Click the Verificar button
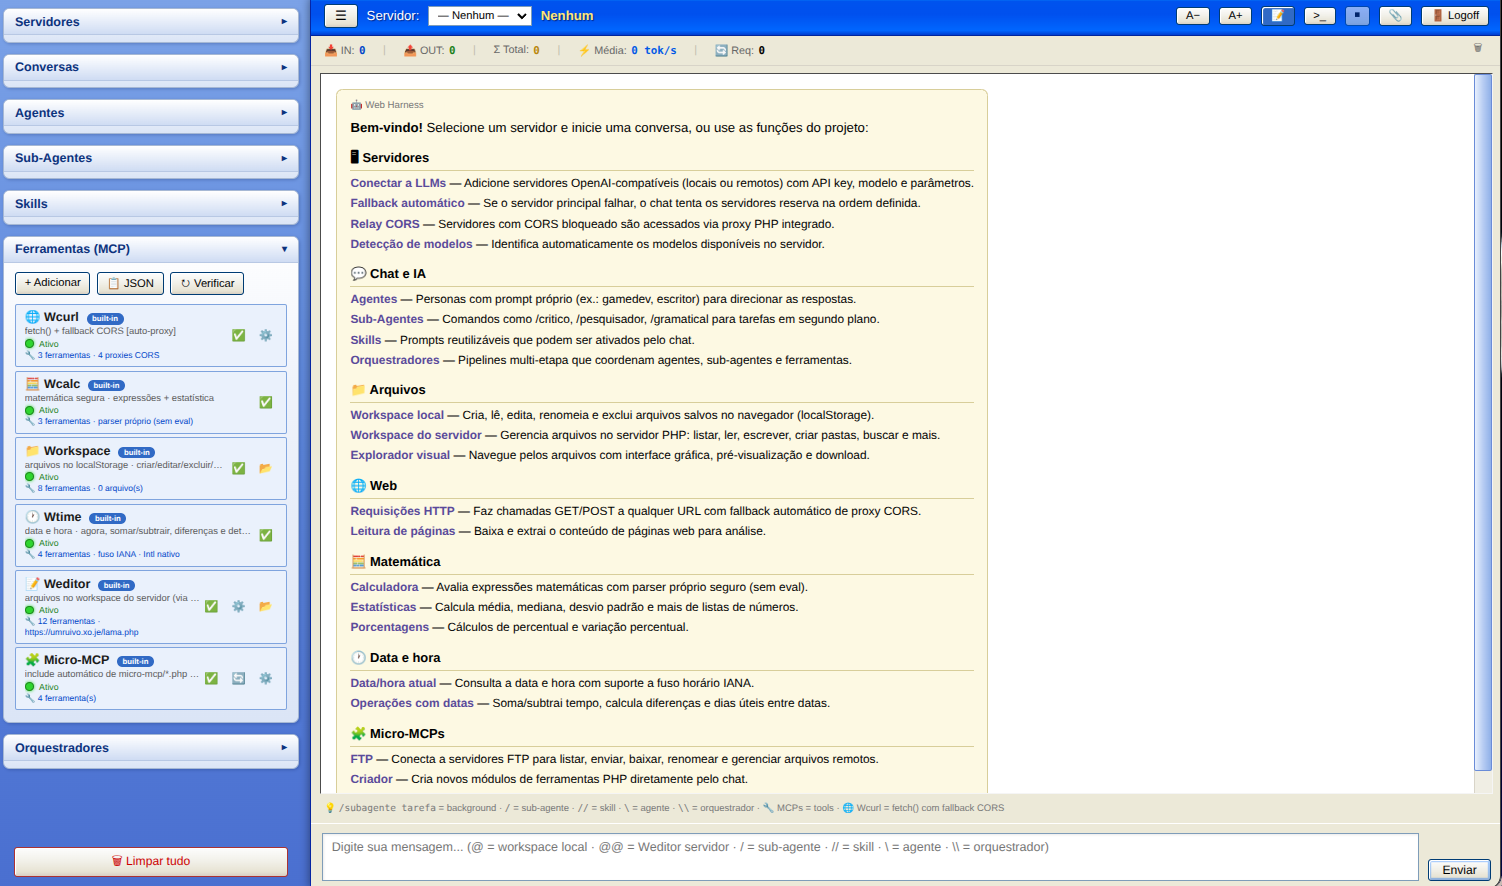 click(x=207, y=283)
